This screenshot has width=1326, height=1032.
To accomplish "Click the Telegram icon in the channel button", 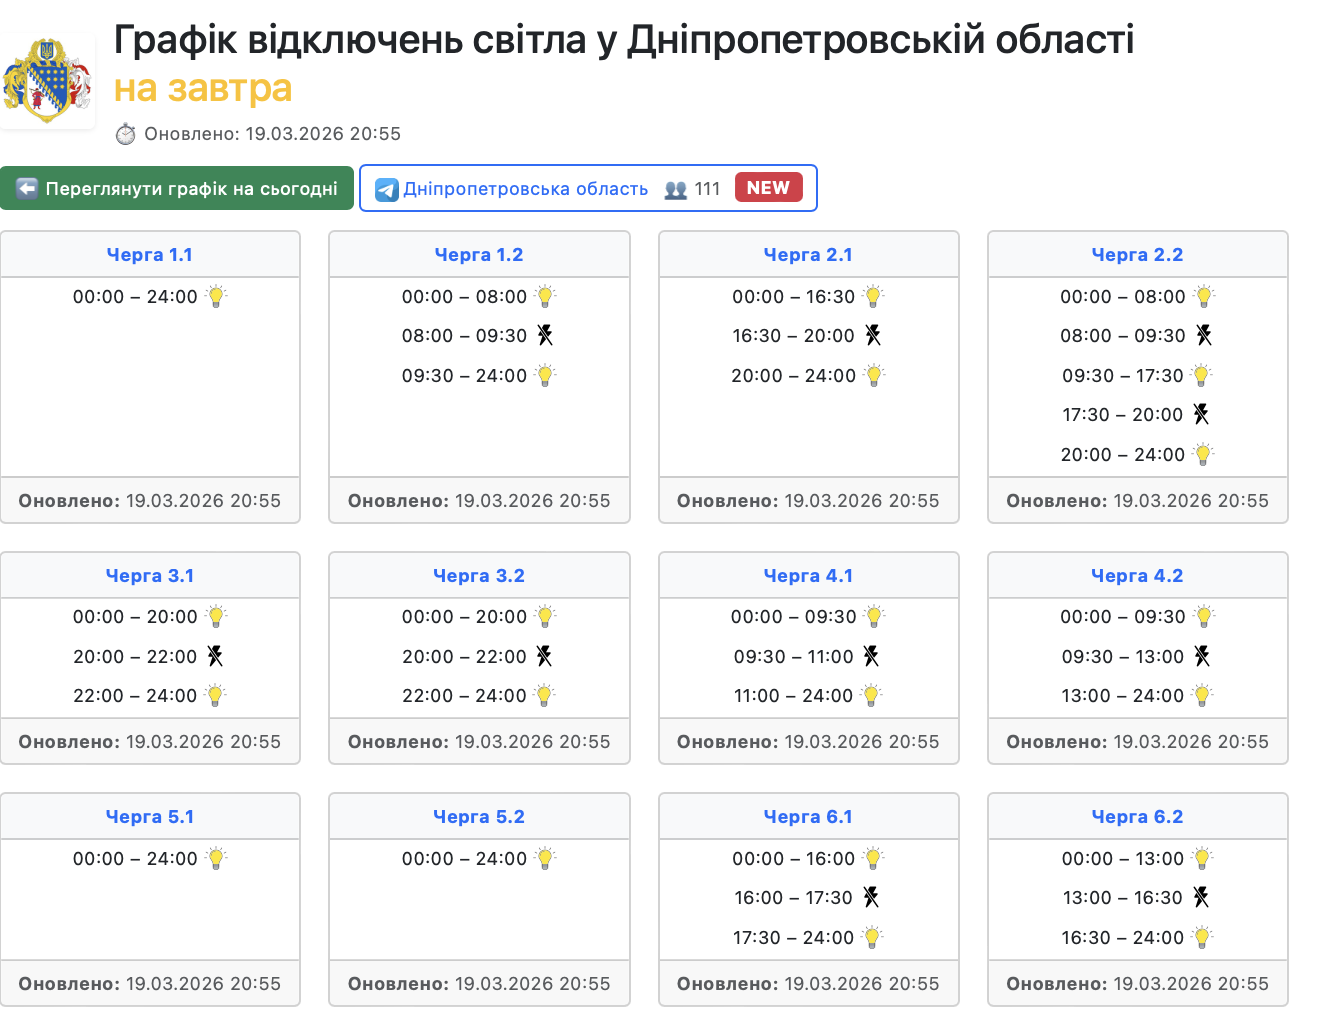I will point(386,190).
